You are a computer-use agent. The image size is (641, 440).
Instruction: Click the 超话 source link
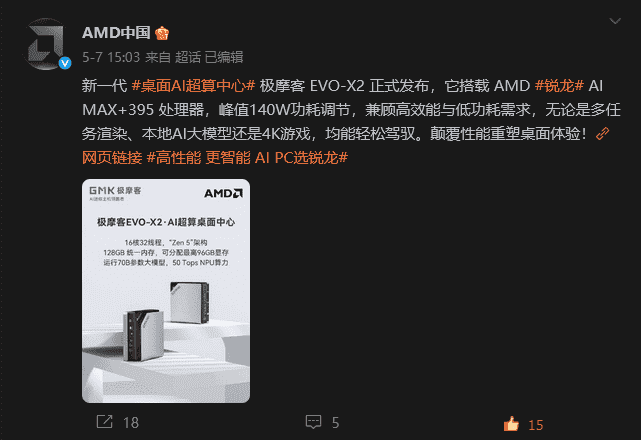coord(188,57)
